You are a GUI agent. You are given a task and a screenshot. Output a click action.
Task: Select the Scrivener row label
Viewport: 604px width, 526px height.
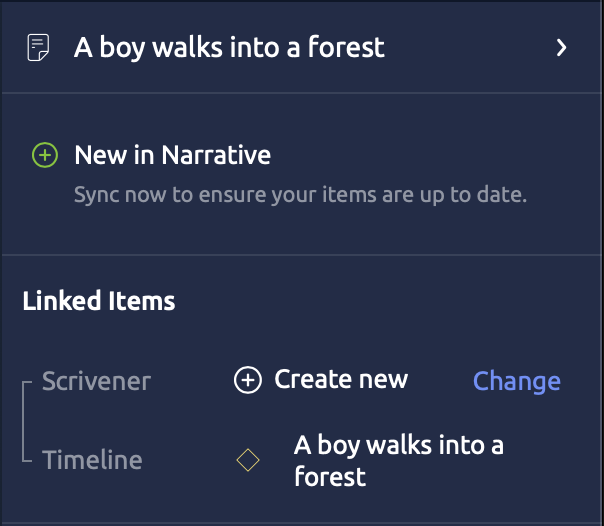(x=96, y=381)
